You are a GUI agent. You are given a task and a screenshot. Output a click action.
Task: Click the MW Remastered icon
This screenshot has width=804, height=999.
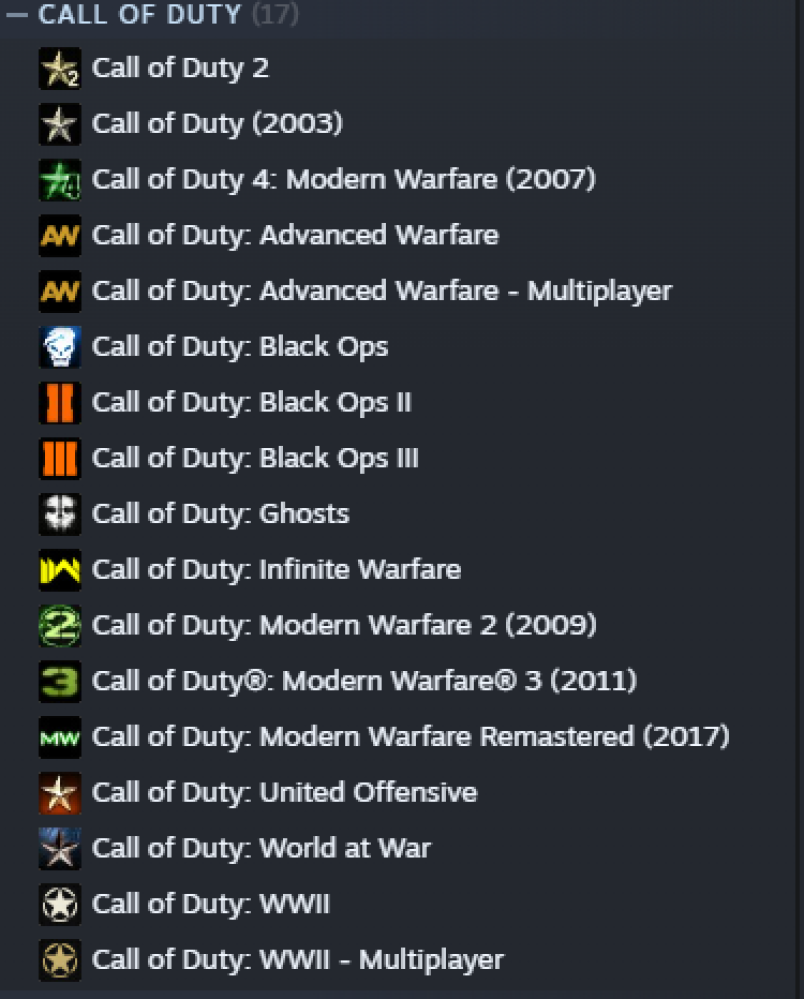click(60, 737)
